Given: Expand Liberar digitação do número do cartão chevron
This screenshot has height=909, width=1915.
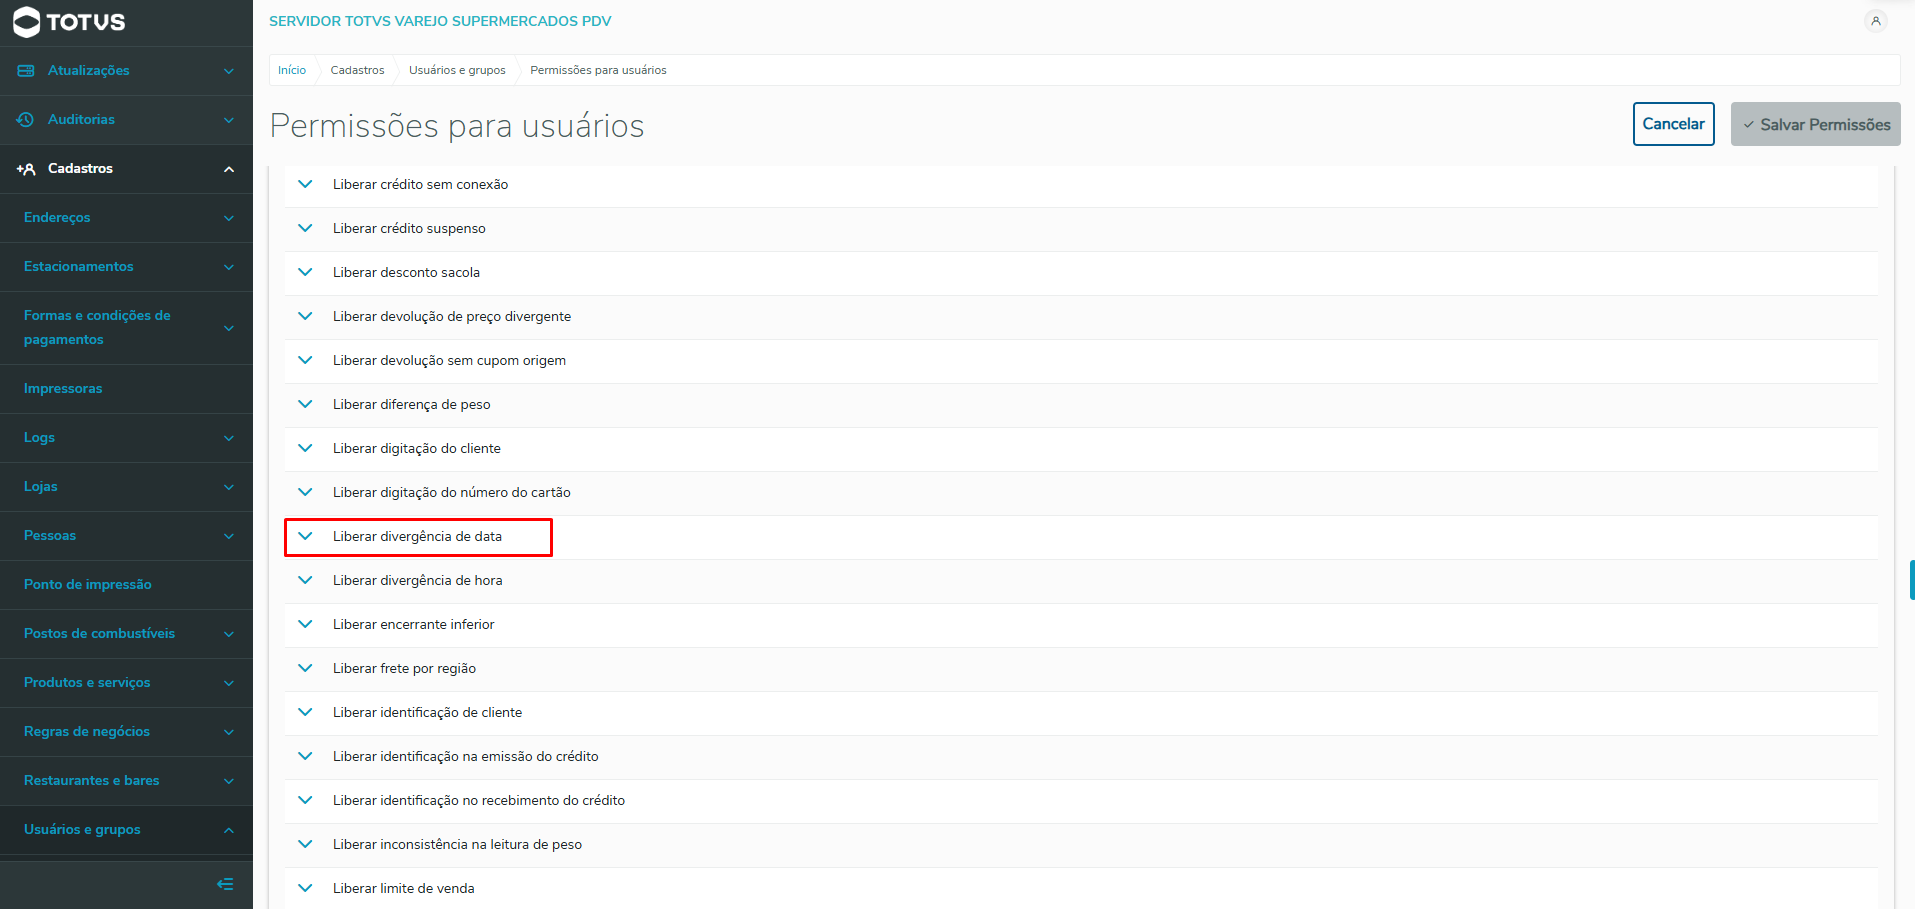Looking at the screenshot, I should (305, 492).
